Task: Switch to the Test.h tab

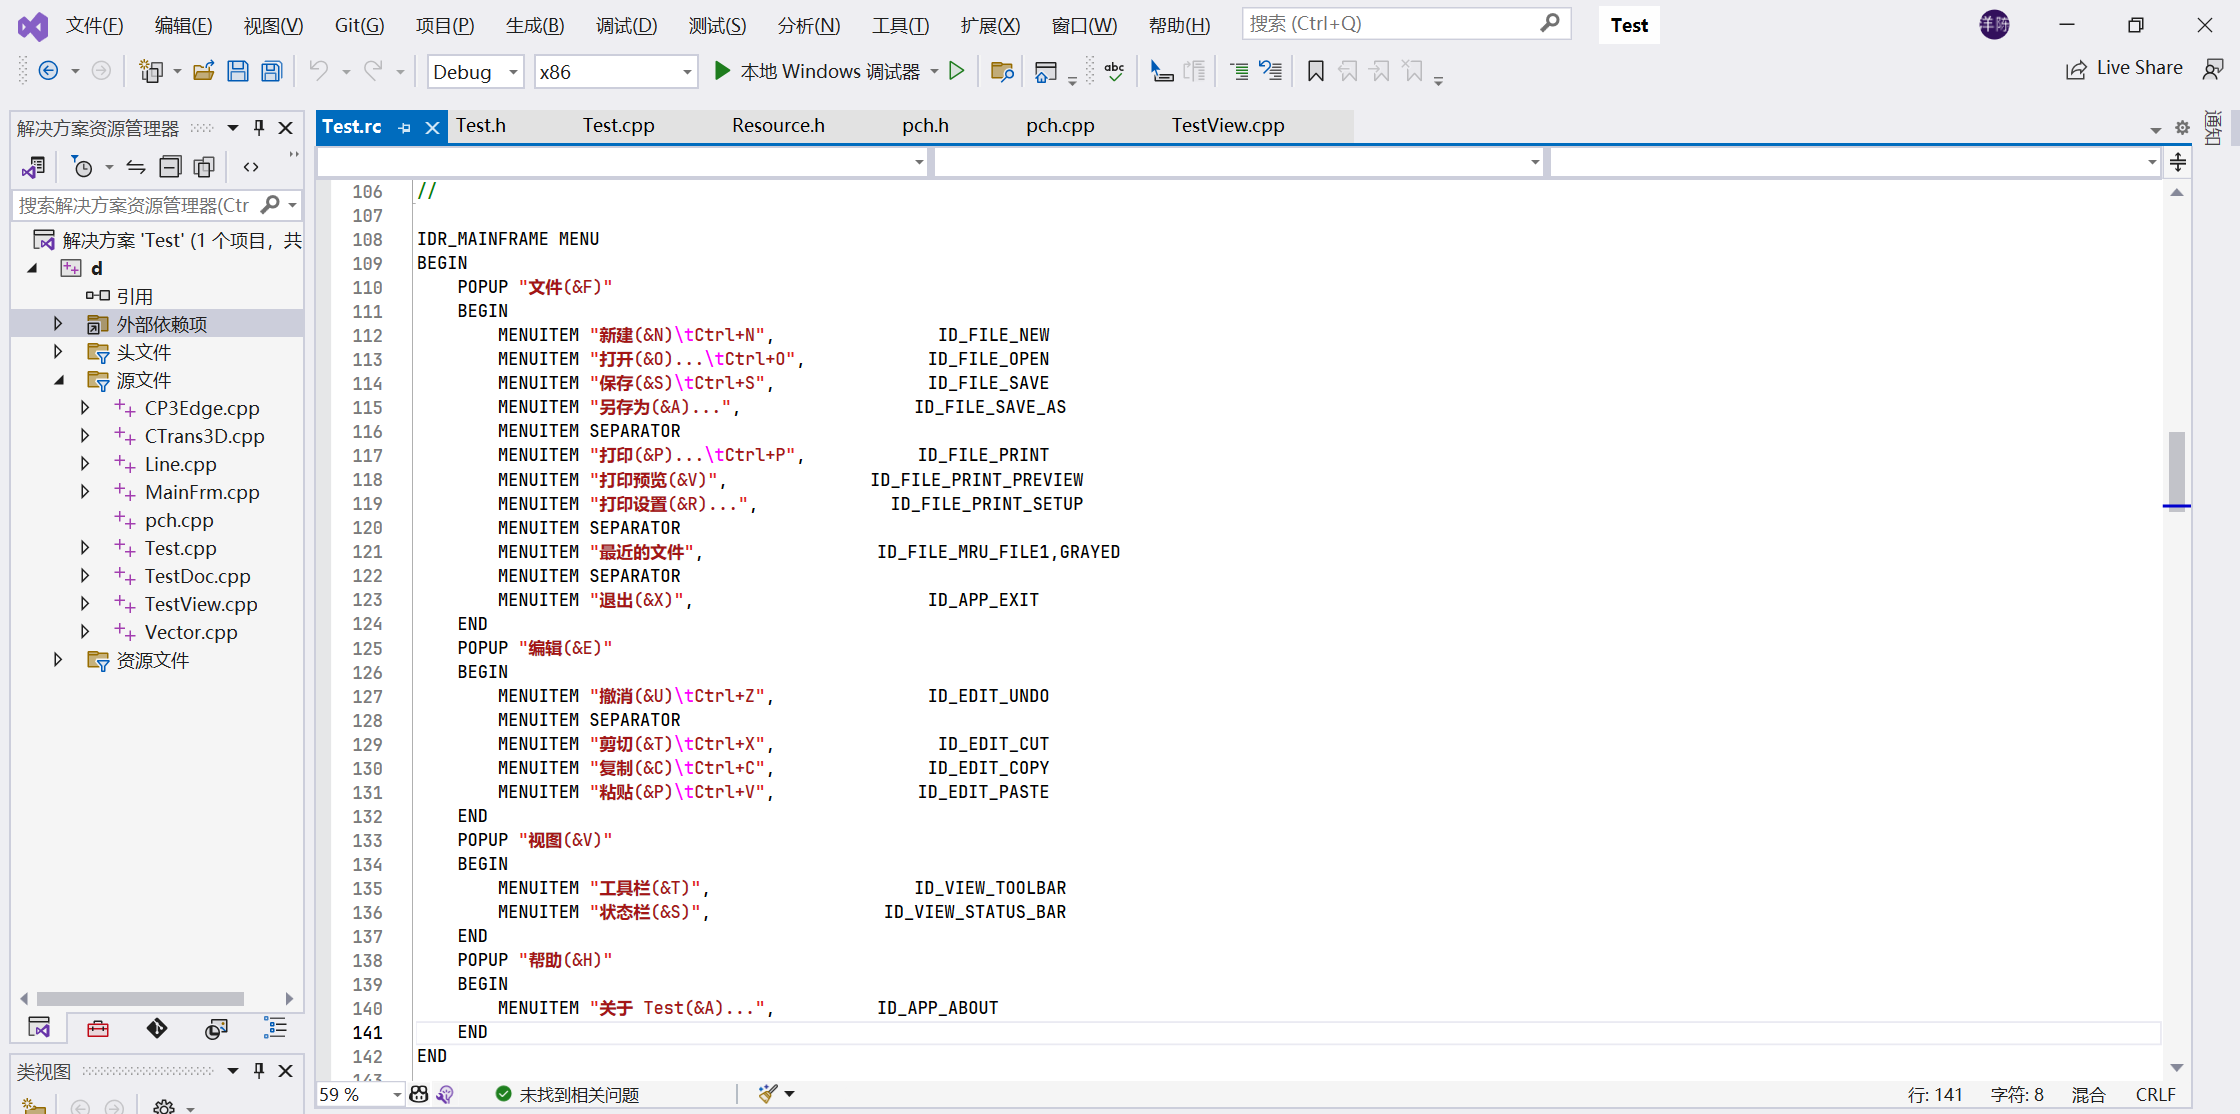Action: (484, 124)
